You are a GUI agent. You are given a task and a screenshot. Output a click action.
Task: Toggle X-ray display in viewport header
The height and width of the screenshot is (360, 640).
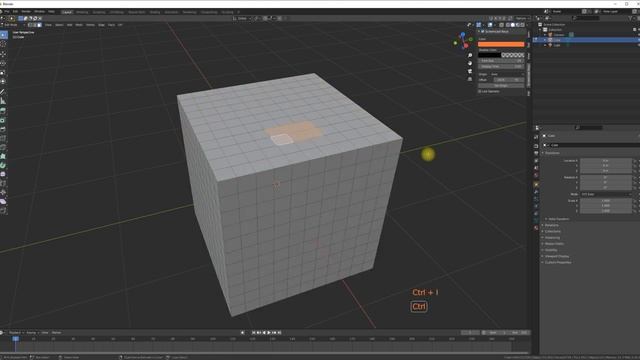click(x=502, y=25)
